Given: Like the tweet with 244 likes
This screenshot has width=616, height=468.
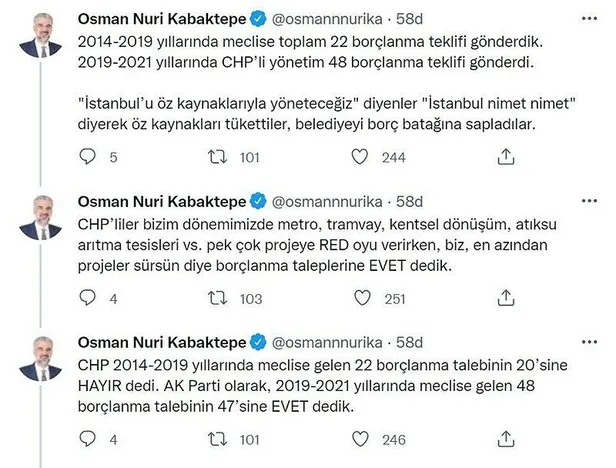Looking at the screenshot, I should (x=359, y=156).
